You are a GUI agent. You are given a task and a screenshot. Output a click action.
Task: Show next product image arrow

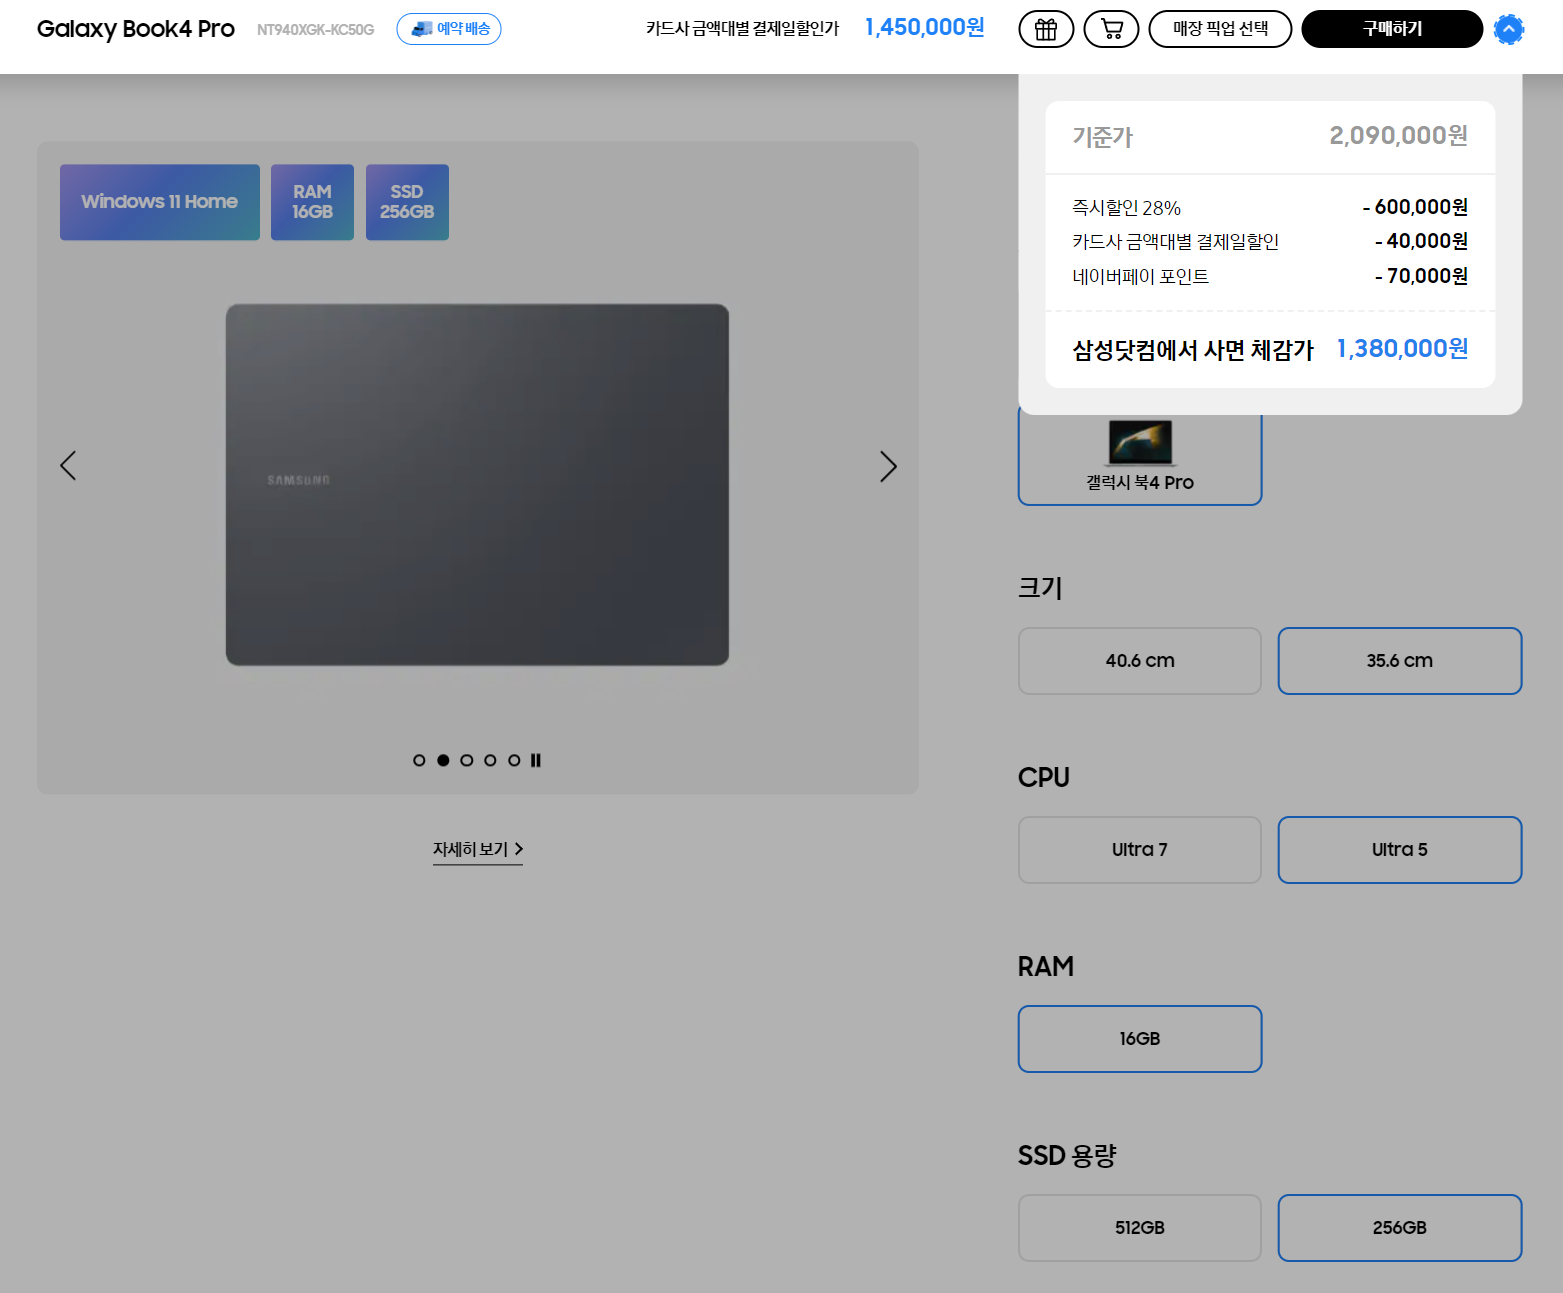tap(888, 466)
